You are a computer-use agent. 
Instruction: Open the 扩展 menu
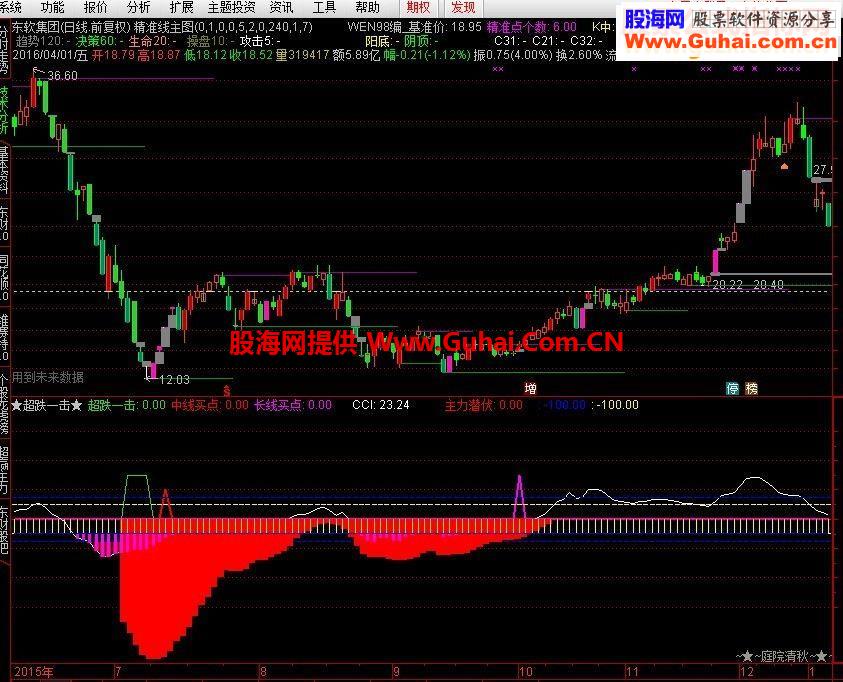coord(181,8)
